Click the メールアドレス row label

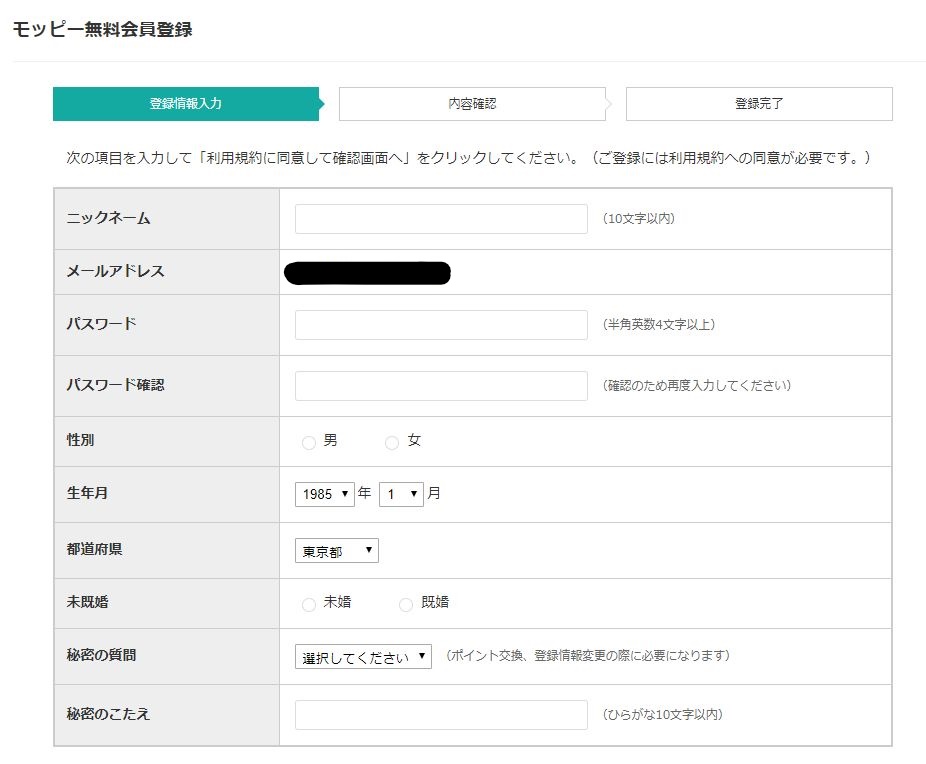115,271
